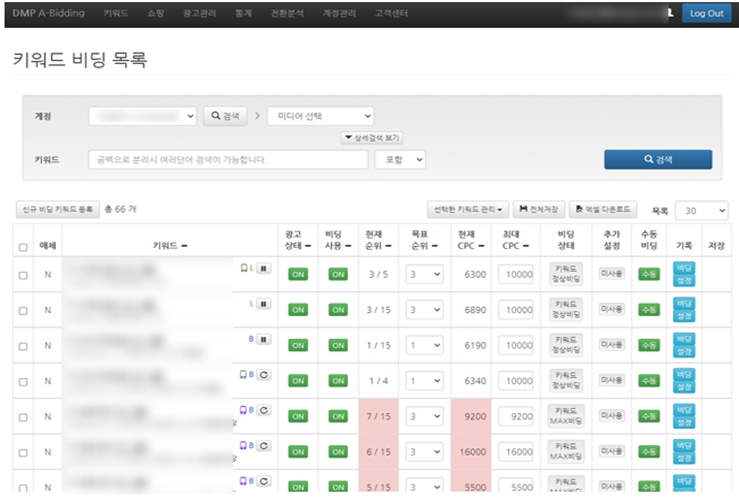Viewport: 739px width, 500px height.
Task: Click the device icon on the 3 / 5 rank row
Action: tap(244, 268)
